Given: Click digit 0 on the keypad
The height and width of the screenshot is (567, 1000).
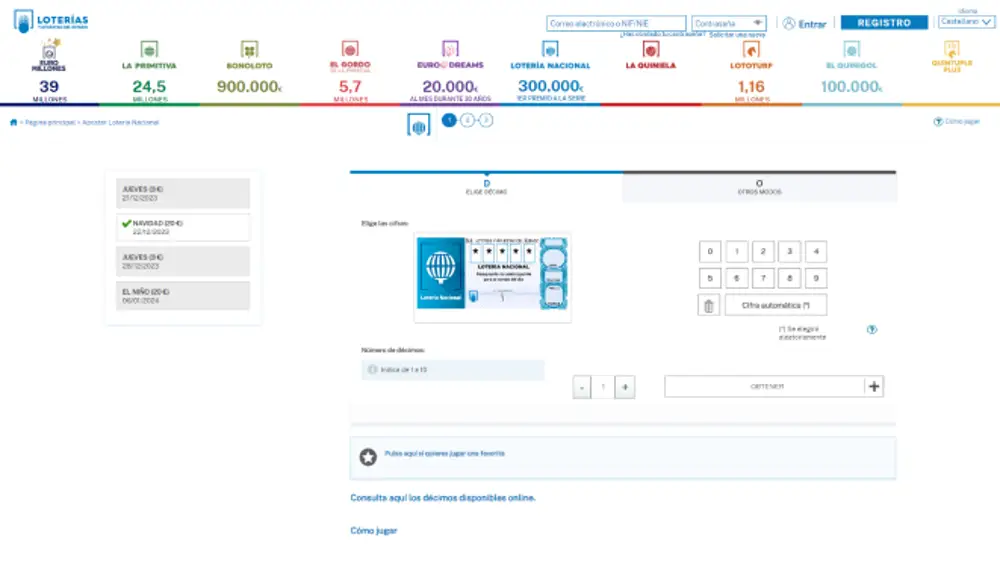Looking at the screenshot, I should tap(710, 251).
